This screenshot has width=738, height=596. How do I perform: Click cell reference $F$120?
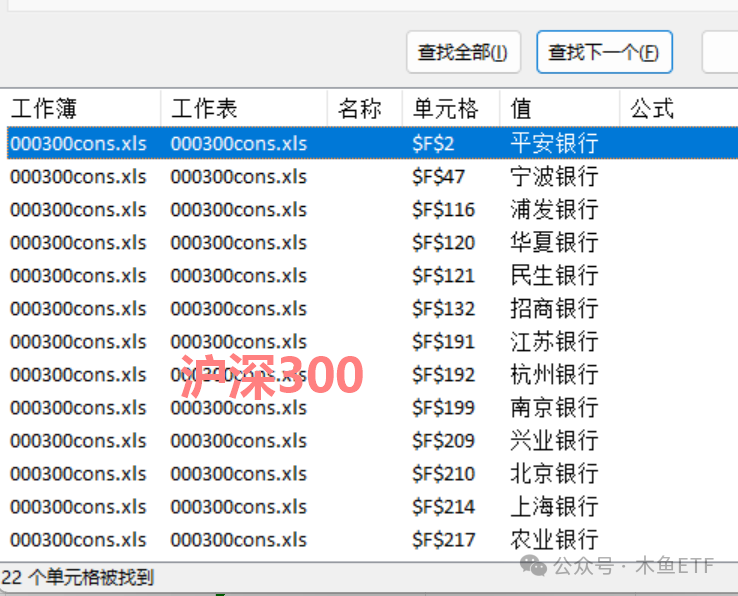[443, 242]
